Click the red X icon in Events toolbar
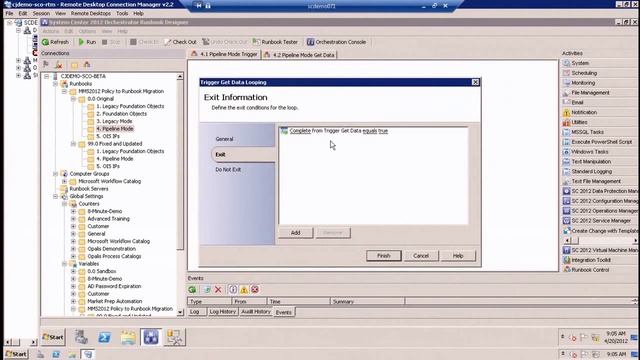640x360 pixels. [218, 289]
